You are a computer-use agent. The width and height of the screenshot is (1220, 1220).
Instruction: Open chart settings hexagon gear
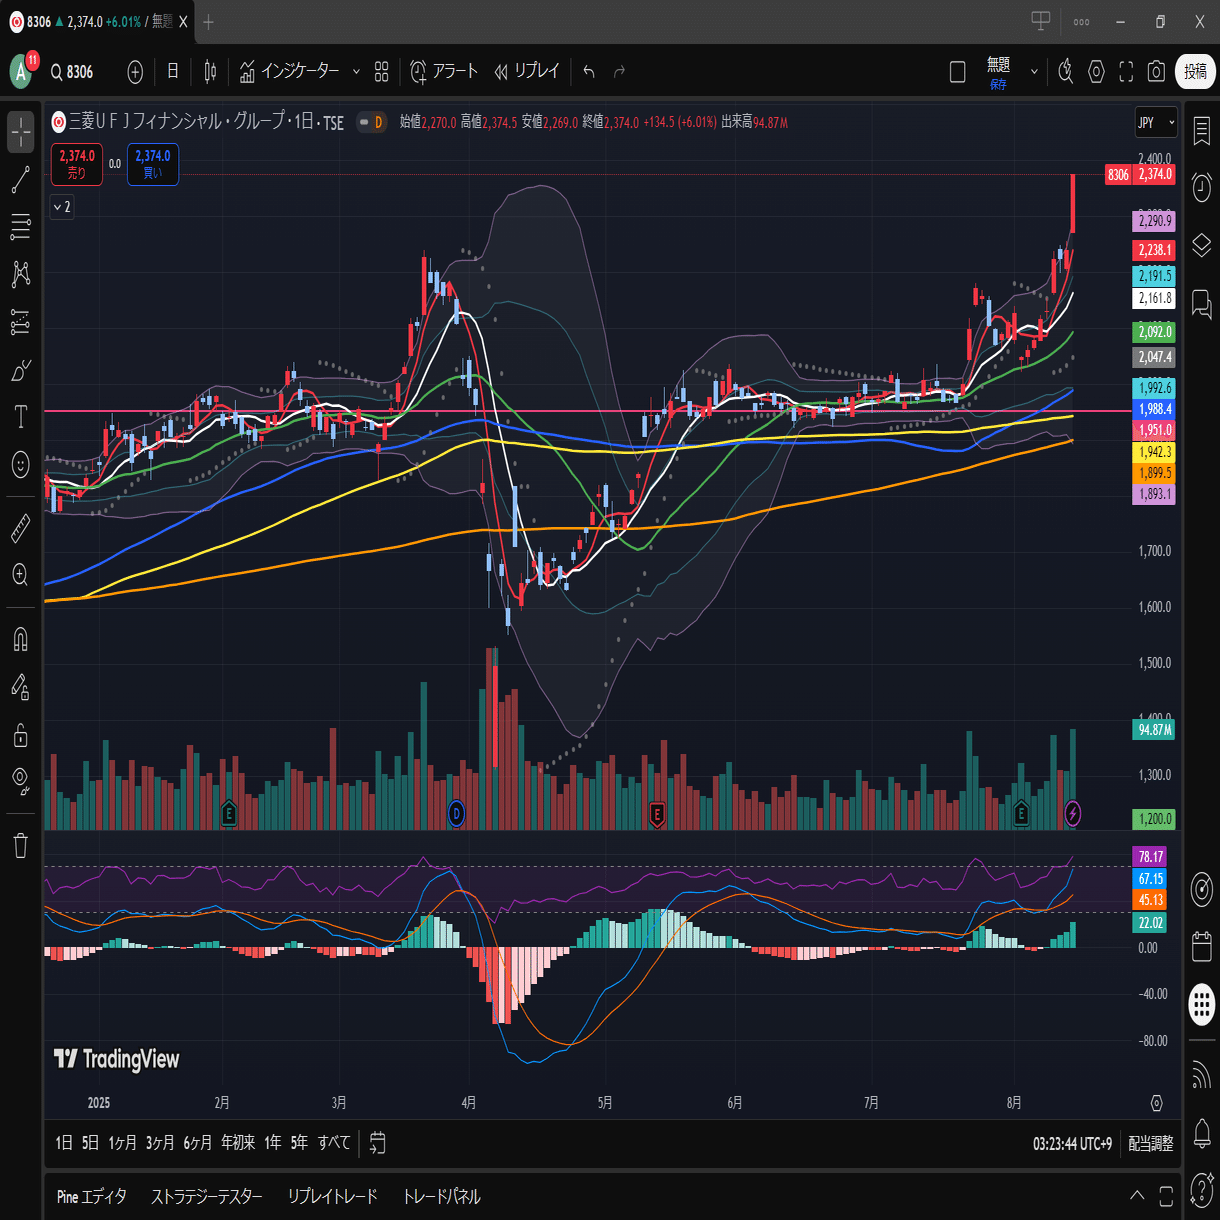tap(1096, 71)
